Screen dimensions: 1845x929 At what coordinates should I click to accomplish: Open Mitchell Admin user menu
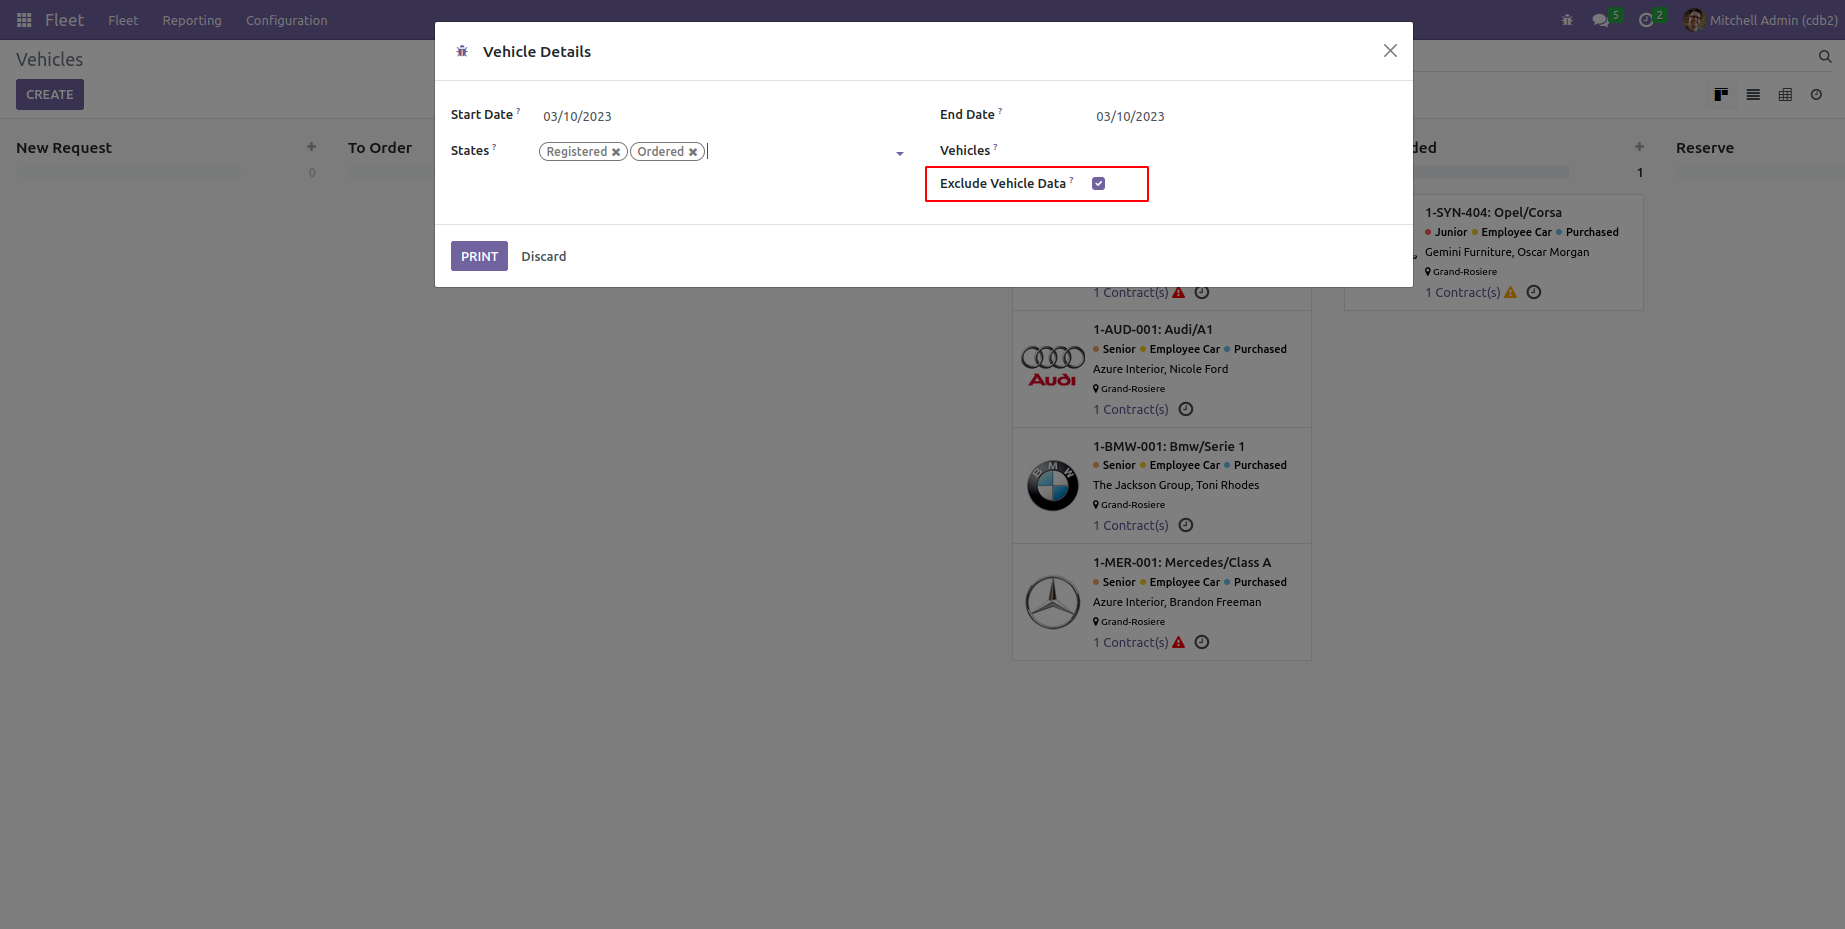click(x=1761, y=20)
